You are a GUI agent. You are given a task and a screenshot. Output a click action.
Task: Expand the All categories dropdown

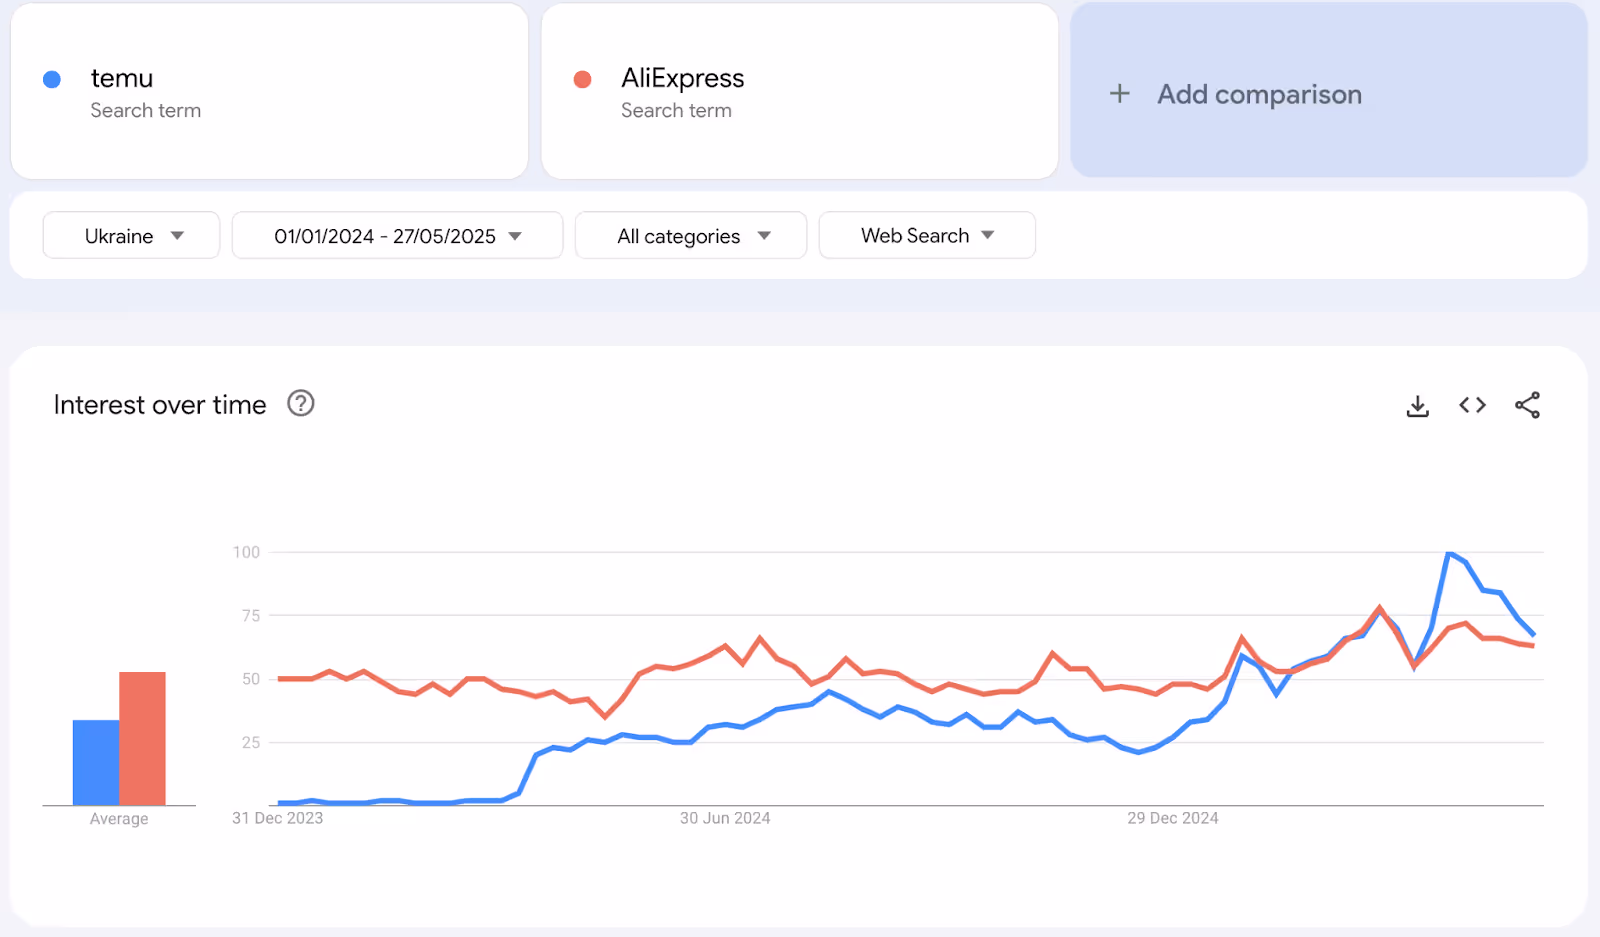(691, 235)
